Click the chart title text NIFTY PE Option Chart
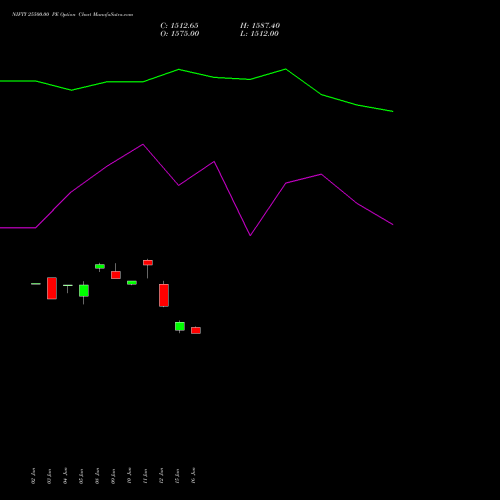The height and width of the screenshot is (500, 500). pyautogui.click(x=72, y=14)
